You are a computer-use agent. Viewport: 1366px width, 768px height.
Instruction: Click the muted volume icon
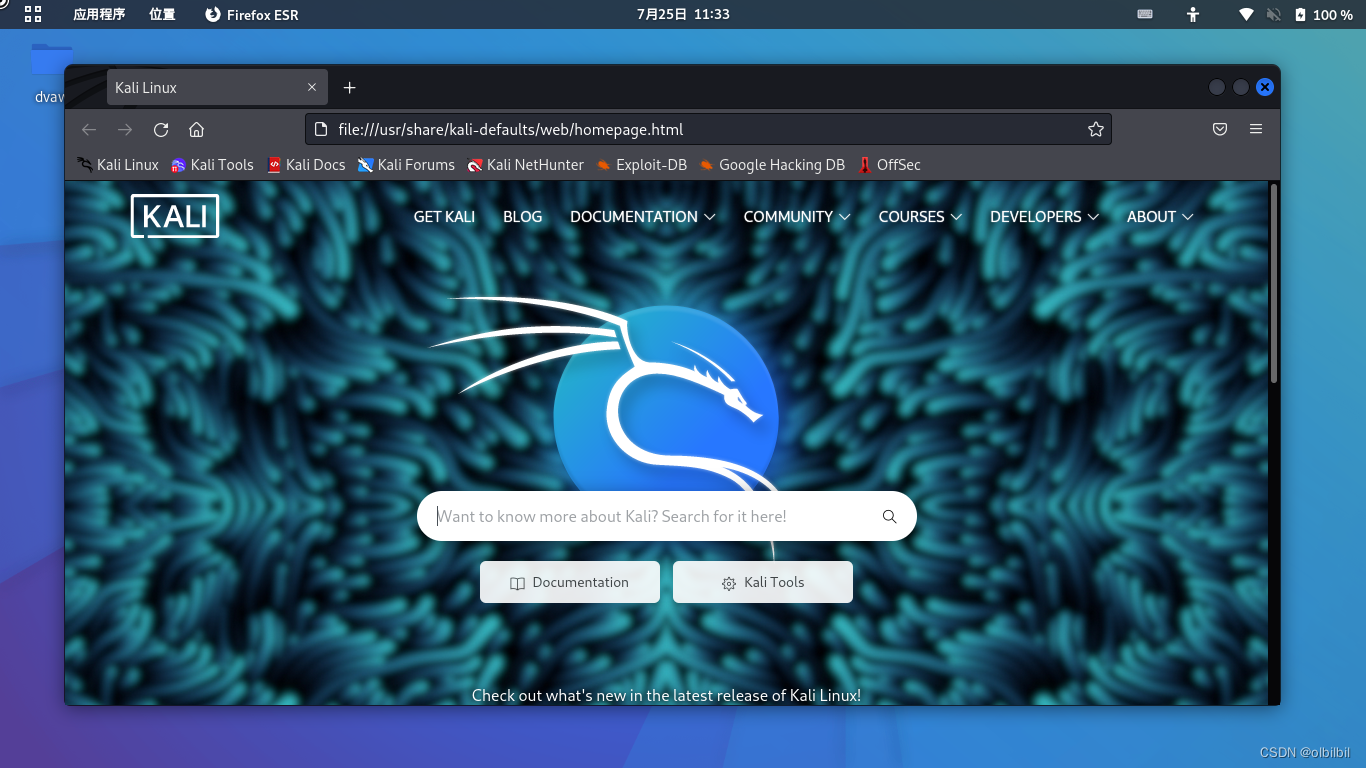click(x=1274, y=14)
